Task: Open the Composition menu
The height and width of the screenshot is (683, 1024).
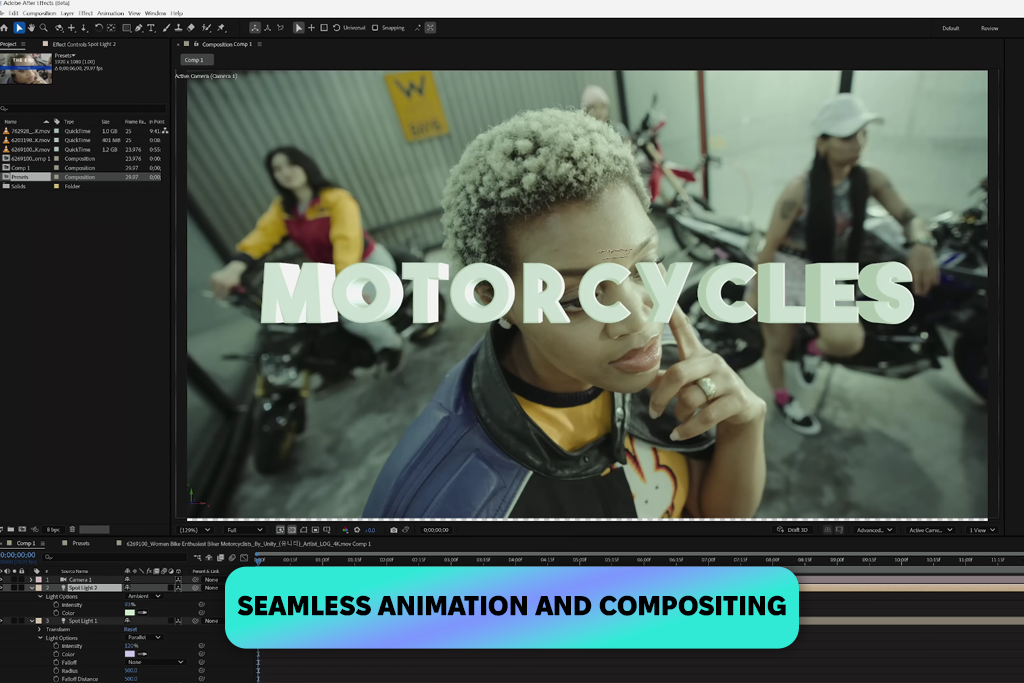Action: (x=39, y=13)
